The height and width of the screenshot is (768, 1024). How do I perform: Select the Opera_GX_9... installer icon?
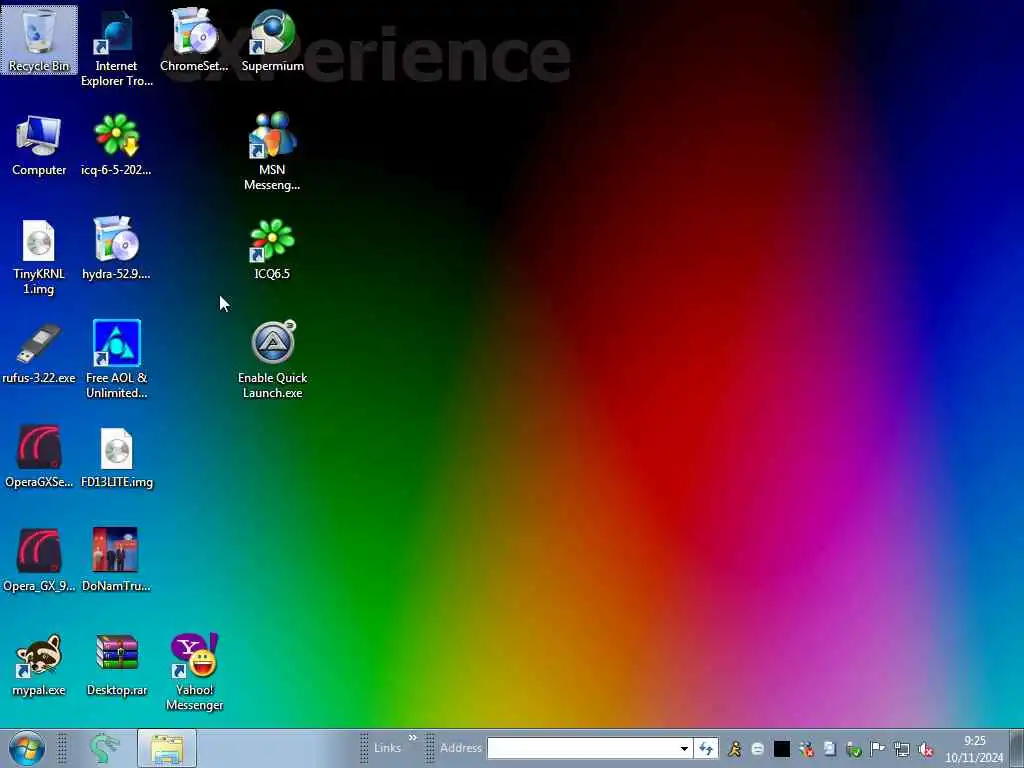pyautogui.click(x=39, y=560)
